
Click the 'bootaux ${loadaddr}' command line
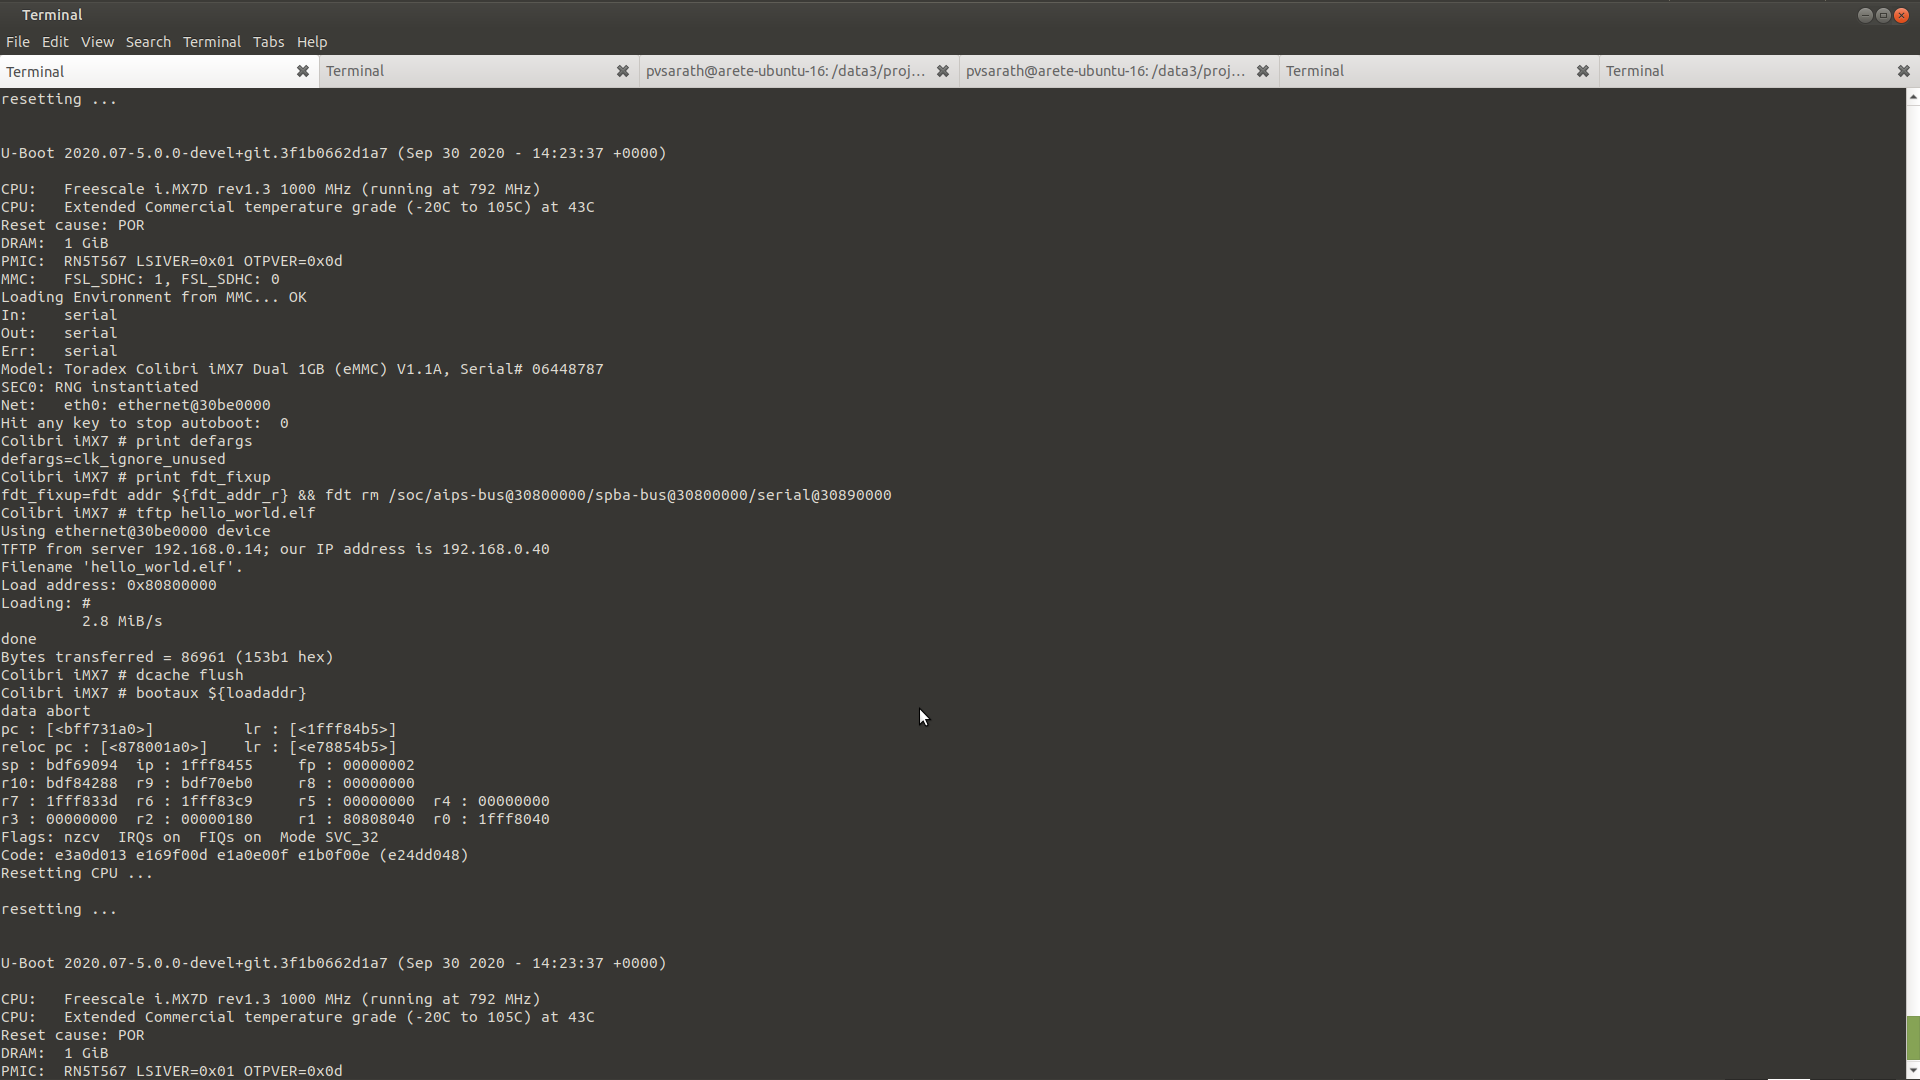(154, 693)
